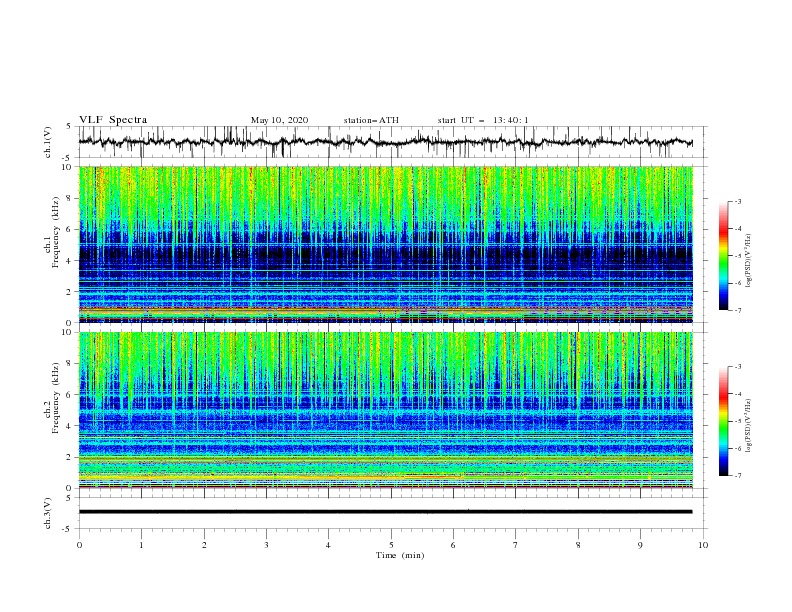The height and width of the screenshot is (612, 792).
Task: Click the ch.2 spectrogram color bar
Action: tap(723, 421)
